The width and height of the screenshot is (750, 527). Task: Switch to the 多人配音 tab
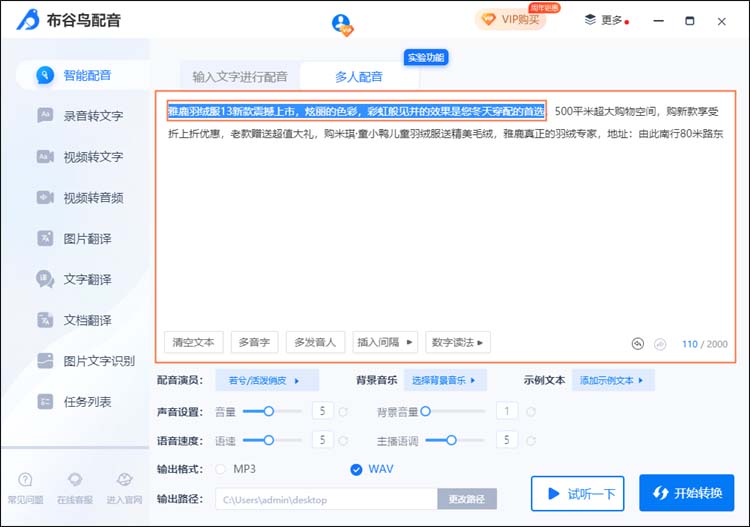click(x=358, y=77)
